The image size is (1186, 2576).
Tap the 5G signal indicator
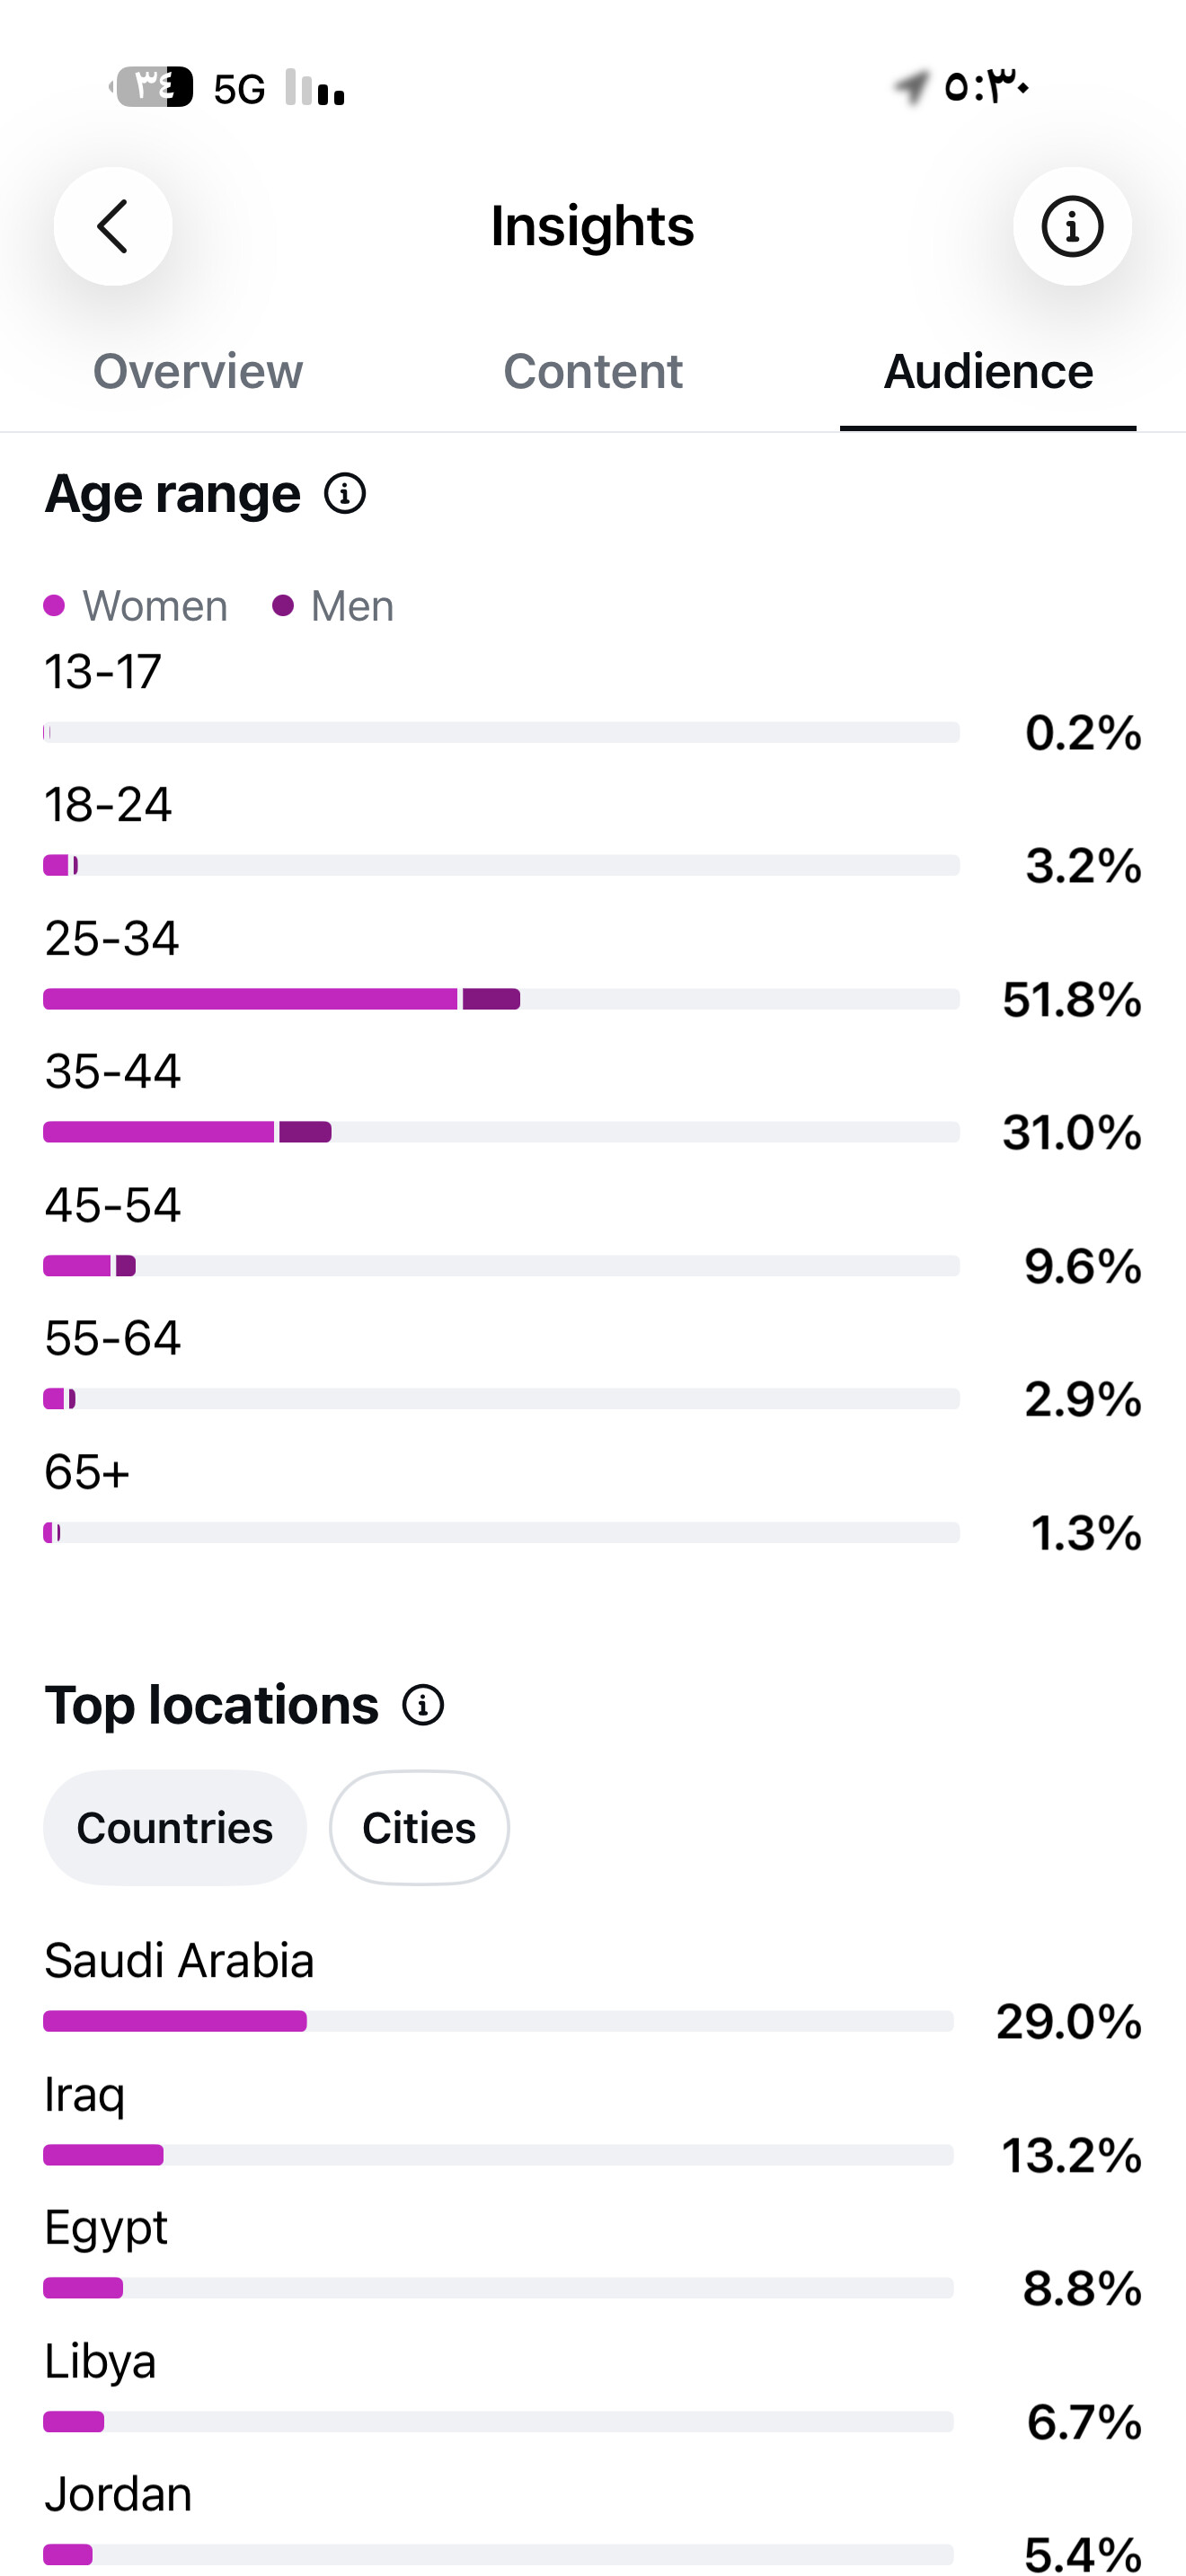tap(240, 89)
